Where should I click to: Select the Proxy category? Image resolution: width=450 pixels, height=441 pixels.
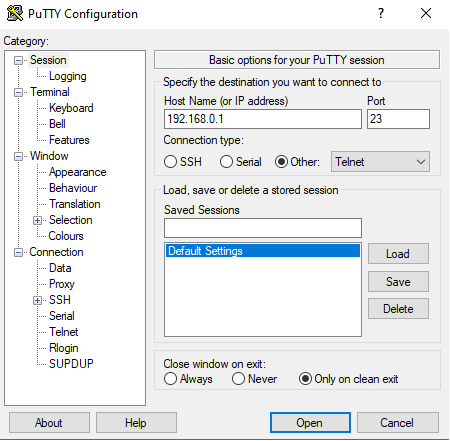pyautogui.click(x=62, y=284)
